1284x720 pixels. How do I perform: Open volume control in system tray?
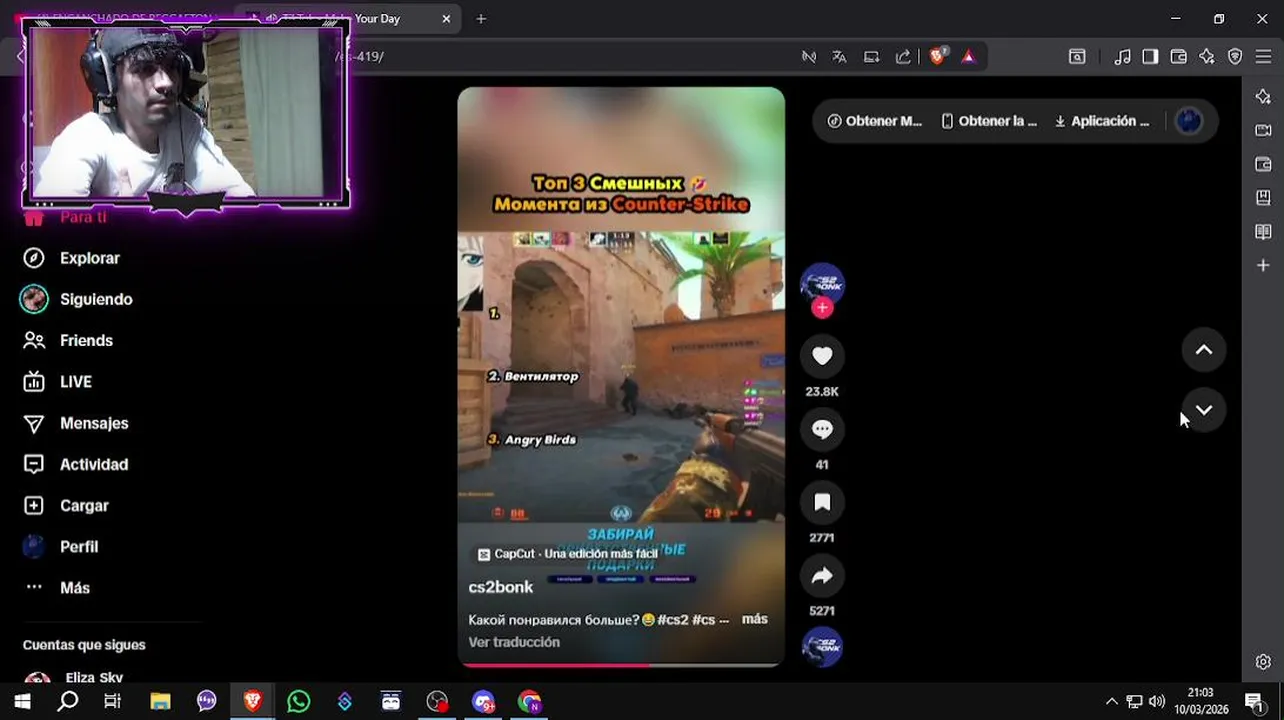click(x=1157, y=701)
